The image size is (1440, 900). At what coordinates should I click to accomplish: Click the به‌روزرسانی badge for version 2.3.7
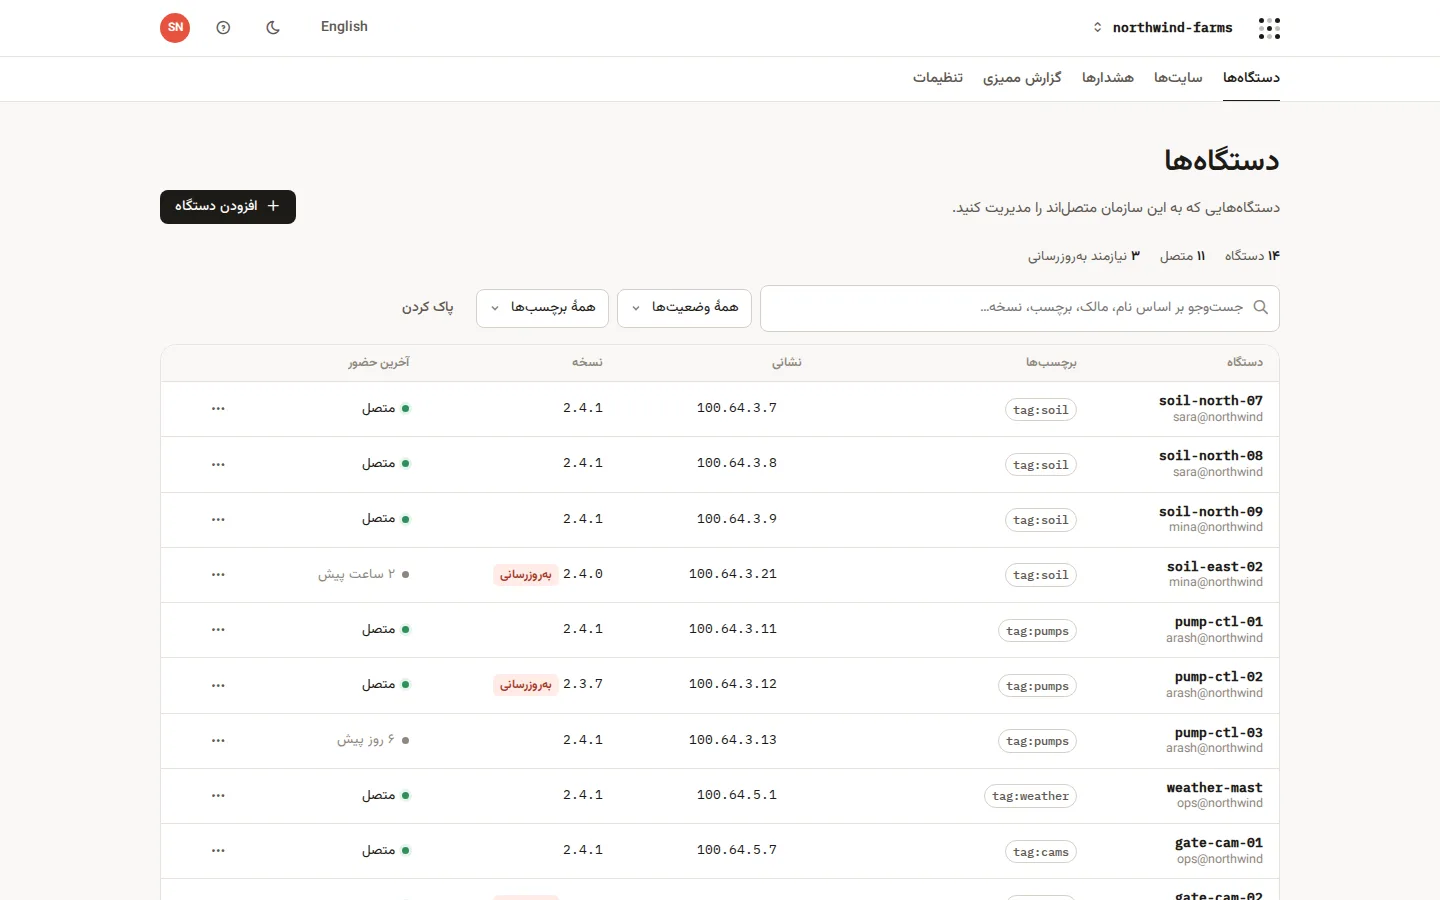[x=526, y=685]
